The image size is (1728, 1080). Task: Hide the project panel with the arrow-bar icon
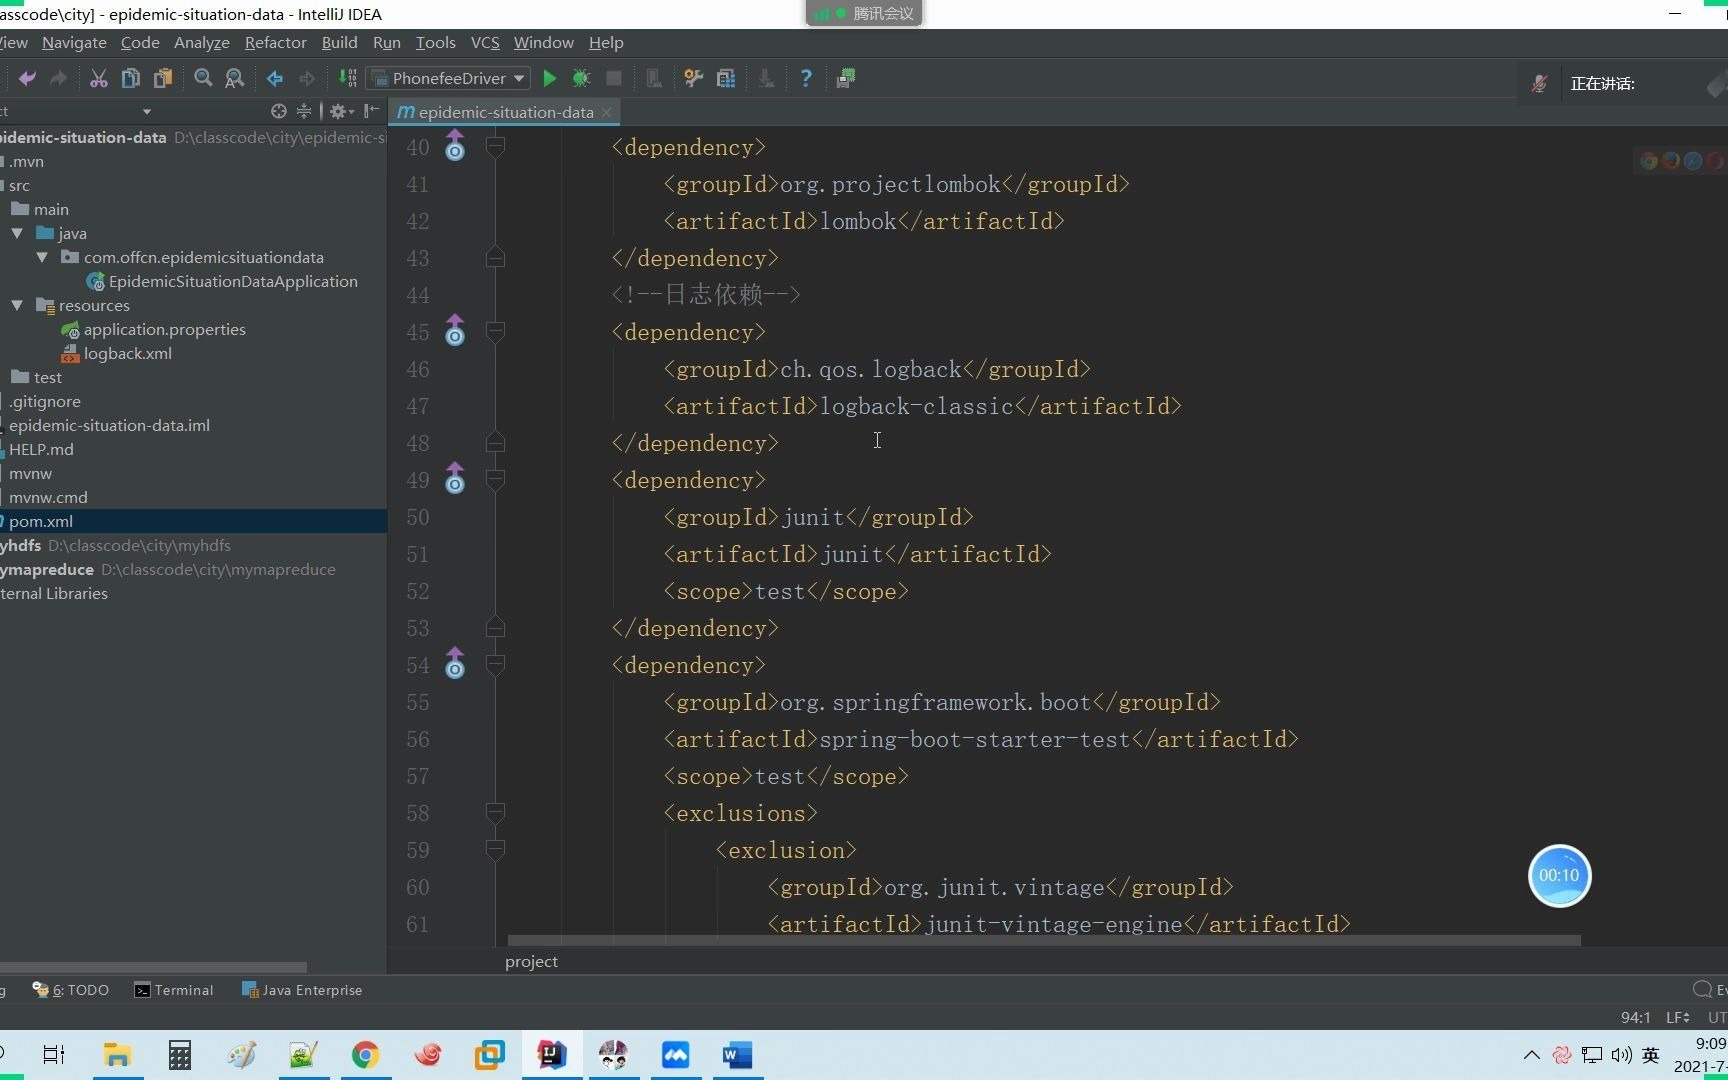[372, 111]
